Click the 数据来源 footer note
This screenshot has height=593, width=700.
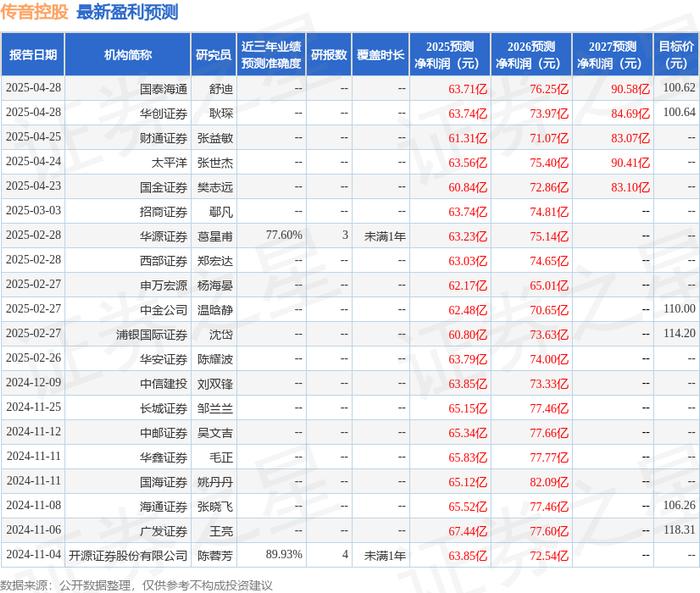[x=136, y=585]
